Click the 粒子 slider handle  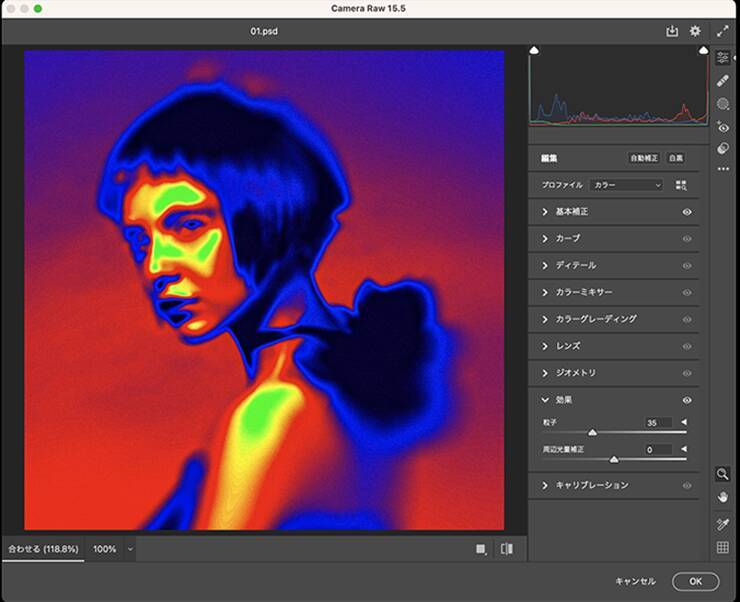(592, 433)
